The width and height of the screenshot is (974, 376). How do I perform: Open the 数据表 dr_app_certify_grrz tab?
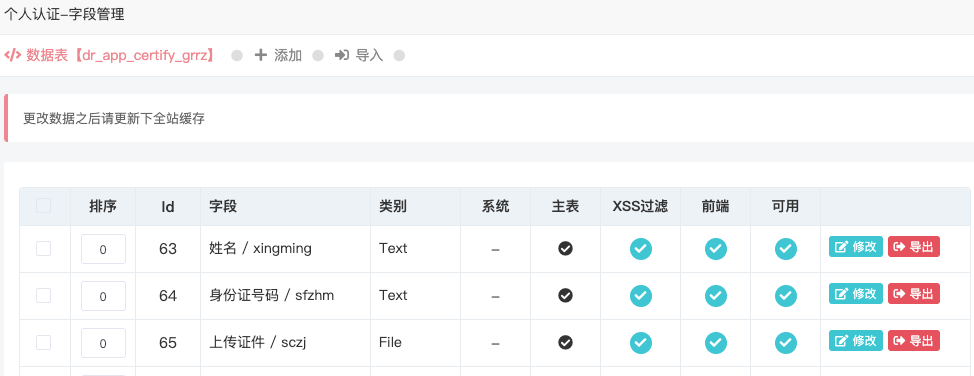[x=110, y=55]
